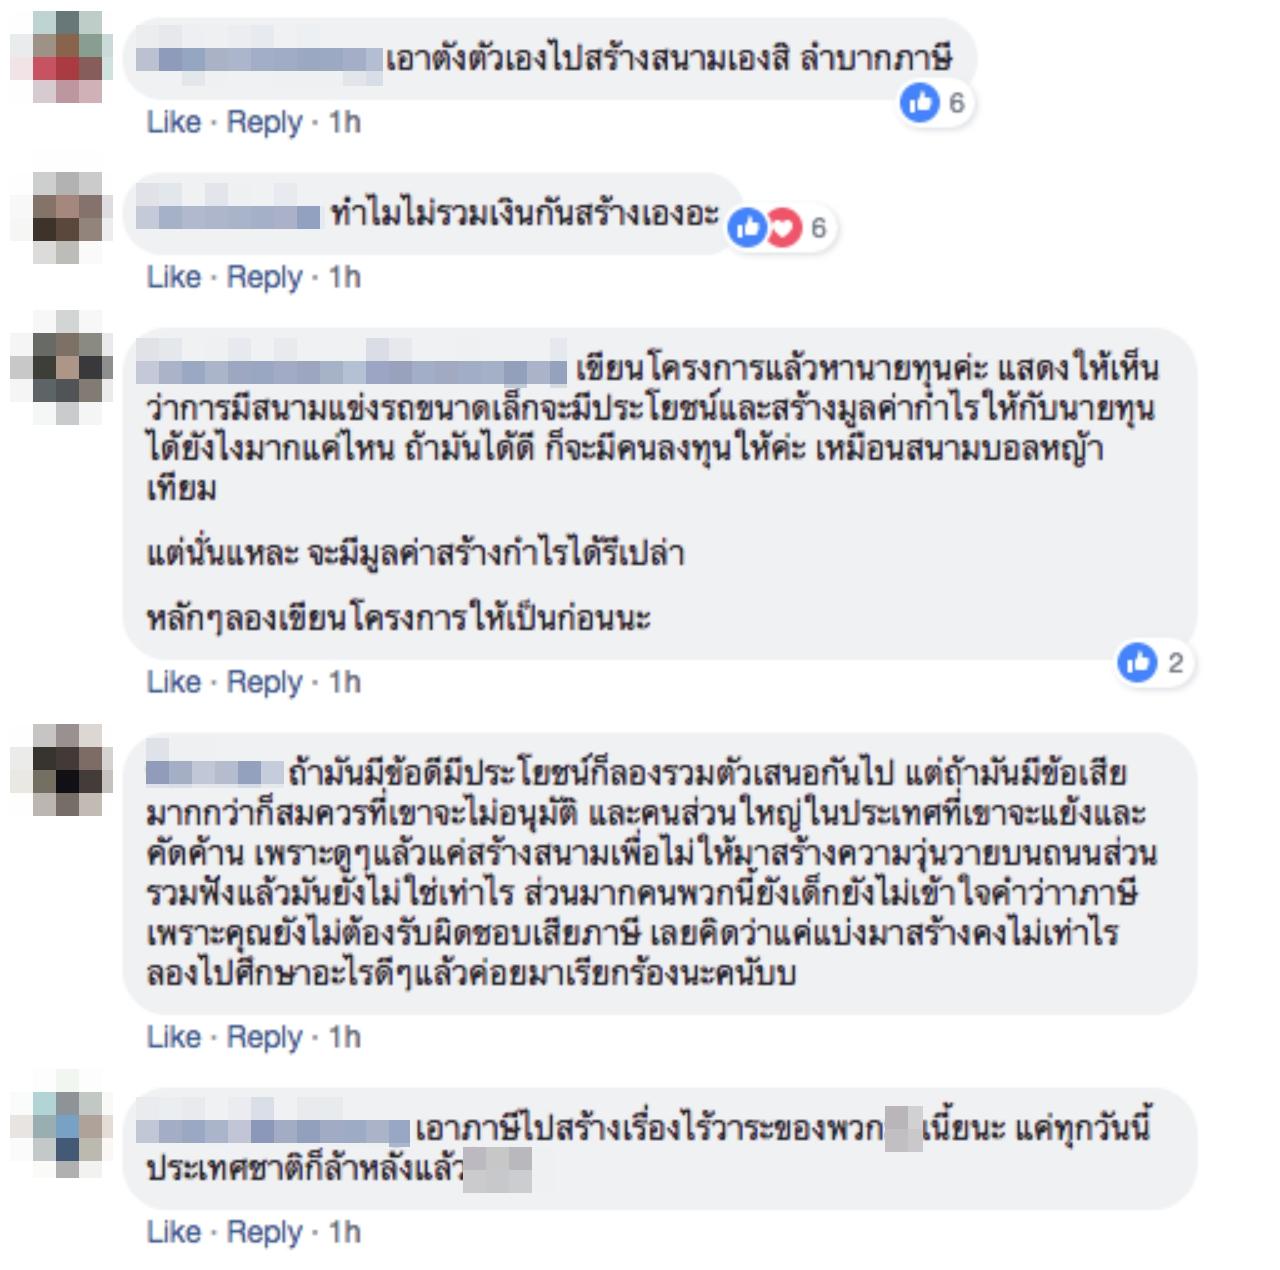This screenshot has width=1280, height=1270.
Task: Open the heart reaction on second comment
Action: click(x=784, y=228)
